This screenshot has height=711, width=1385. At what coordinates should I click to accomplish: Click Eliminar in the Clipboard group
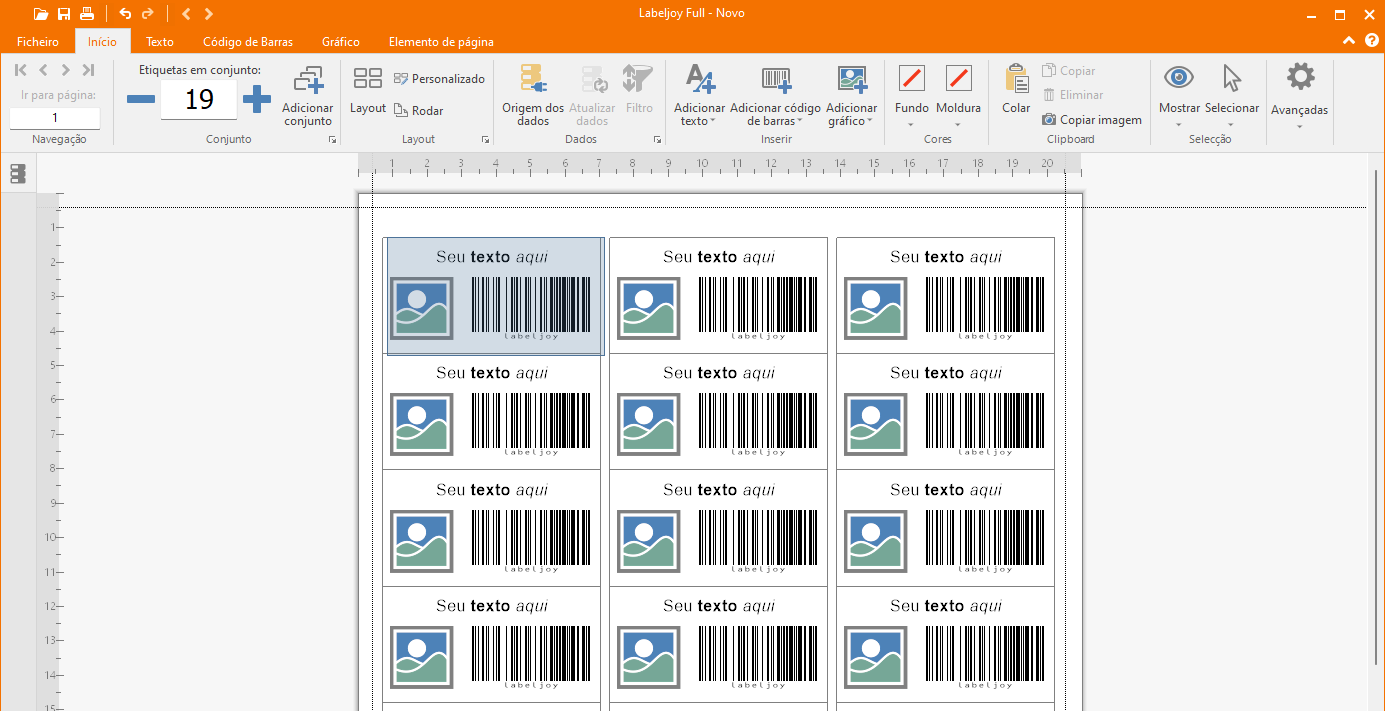point(1073,95)
